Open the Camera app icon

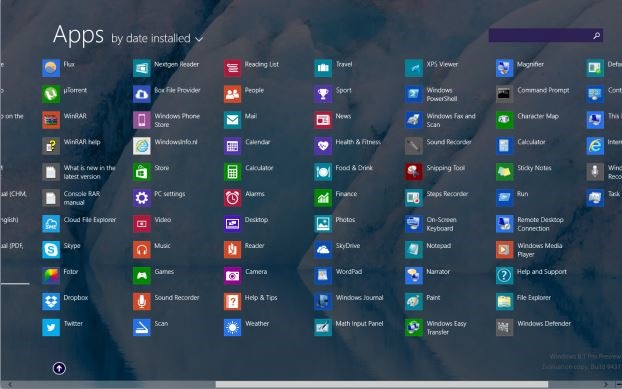[x=232, y=276]
